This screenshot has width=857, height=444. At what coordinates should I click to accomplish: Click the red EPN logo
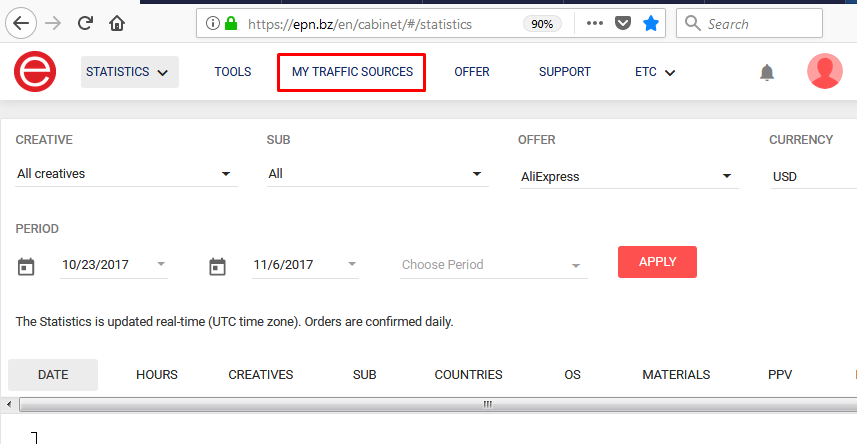tap(35, 72)
